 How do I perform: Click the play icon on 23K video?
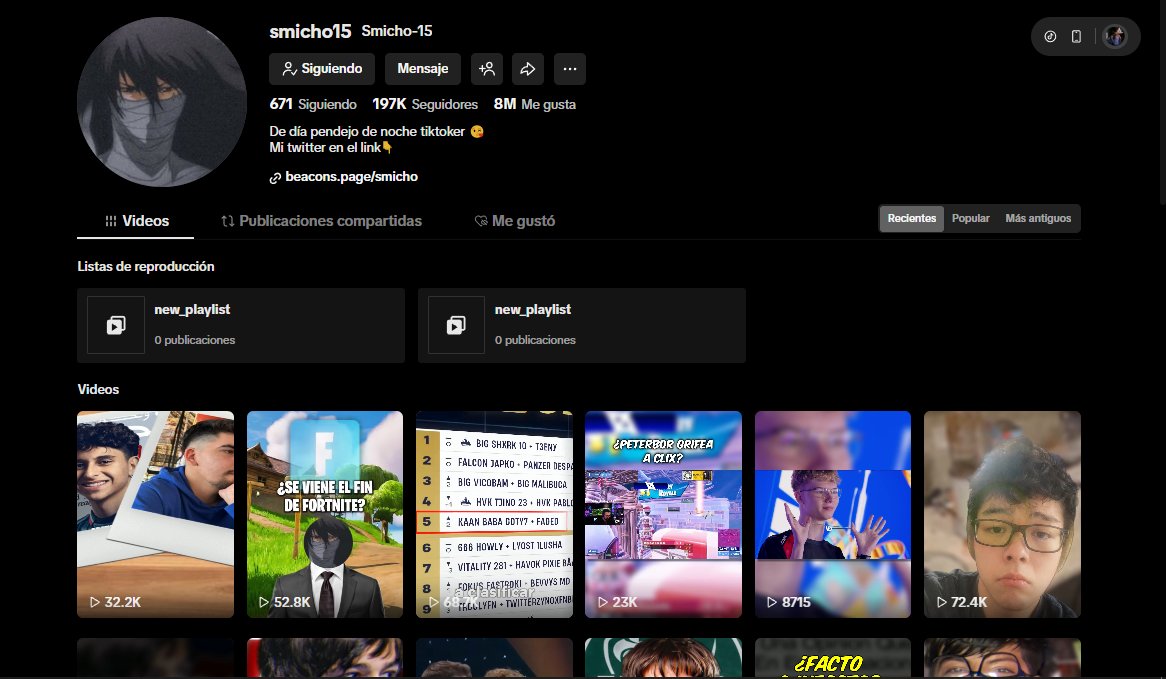[x=602, y=602]
